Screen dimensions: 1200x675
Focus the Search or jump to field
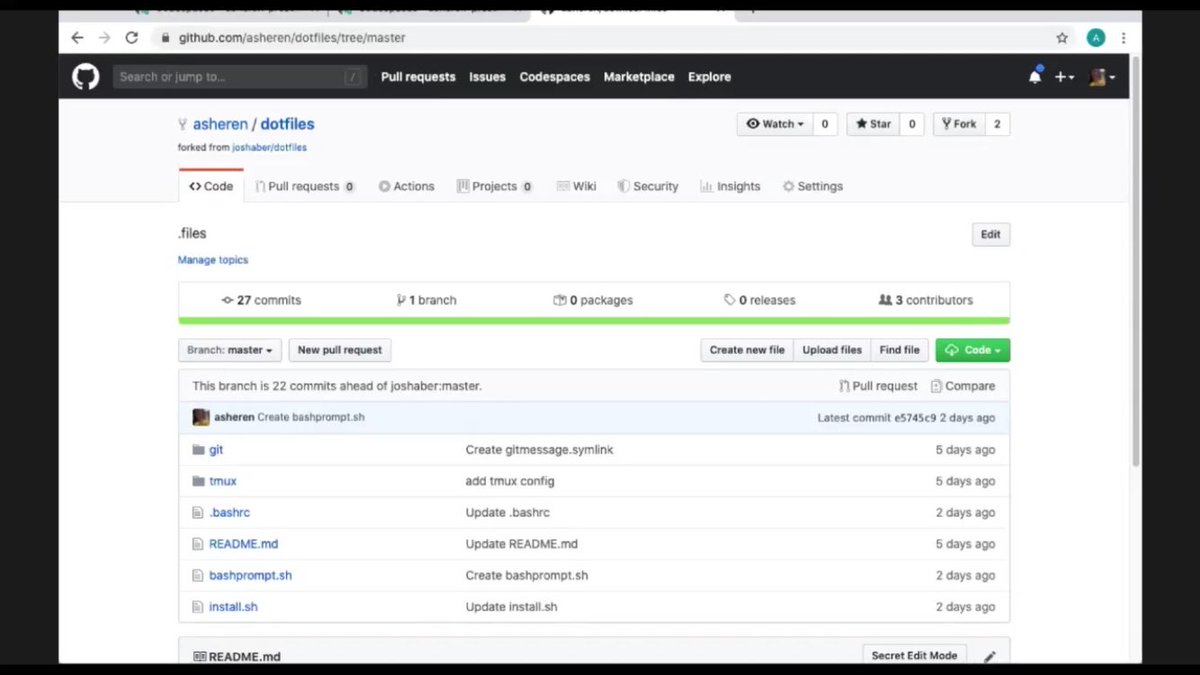point(240,77)
